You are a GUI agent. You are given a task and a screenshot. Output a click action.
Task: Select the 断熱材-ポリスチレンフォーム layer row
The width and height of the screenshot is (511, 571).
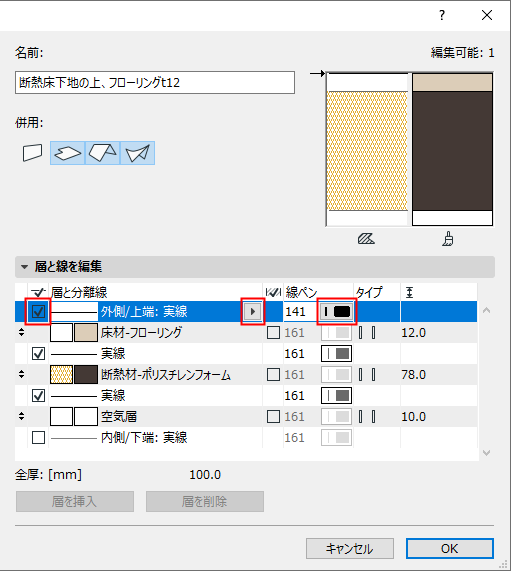coord(246,374)
